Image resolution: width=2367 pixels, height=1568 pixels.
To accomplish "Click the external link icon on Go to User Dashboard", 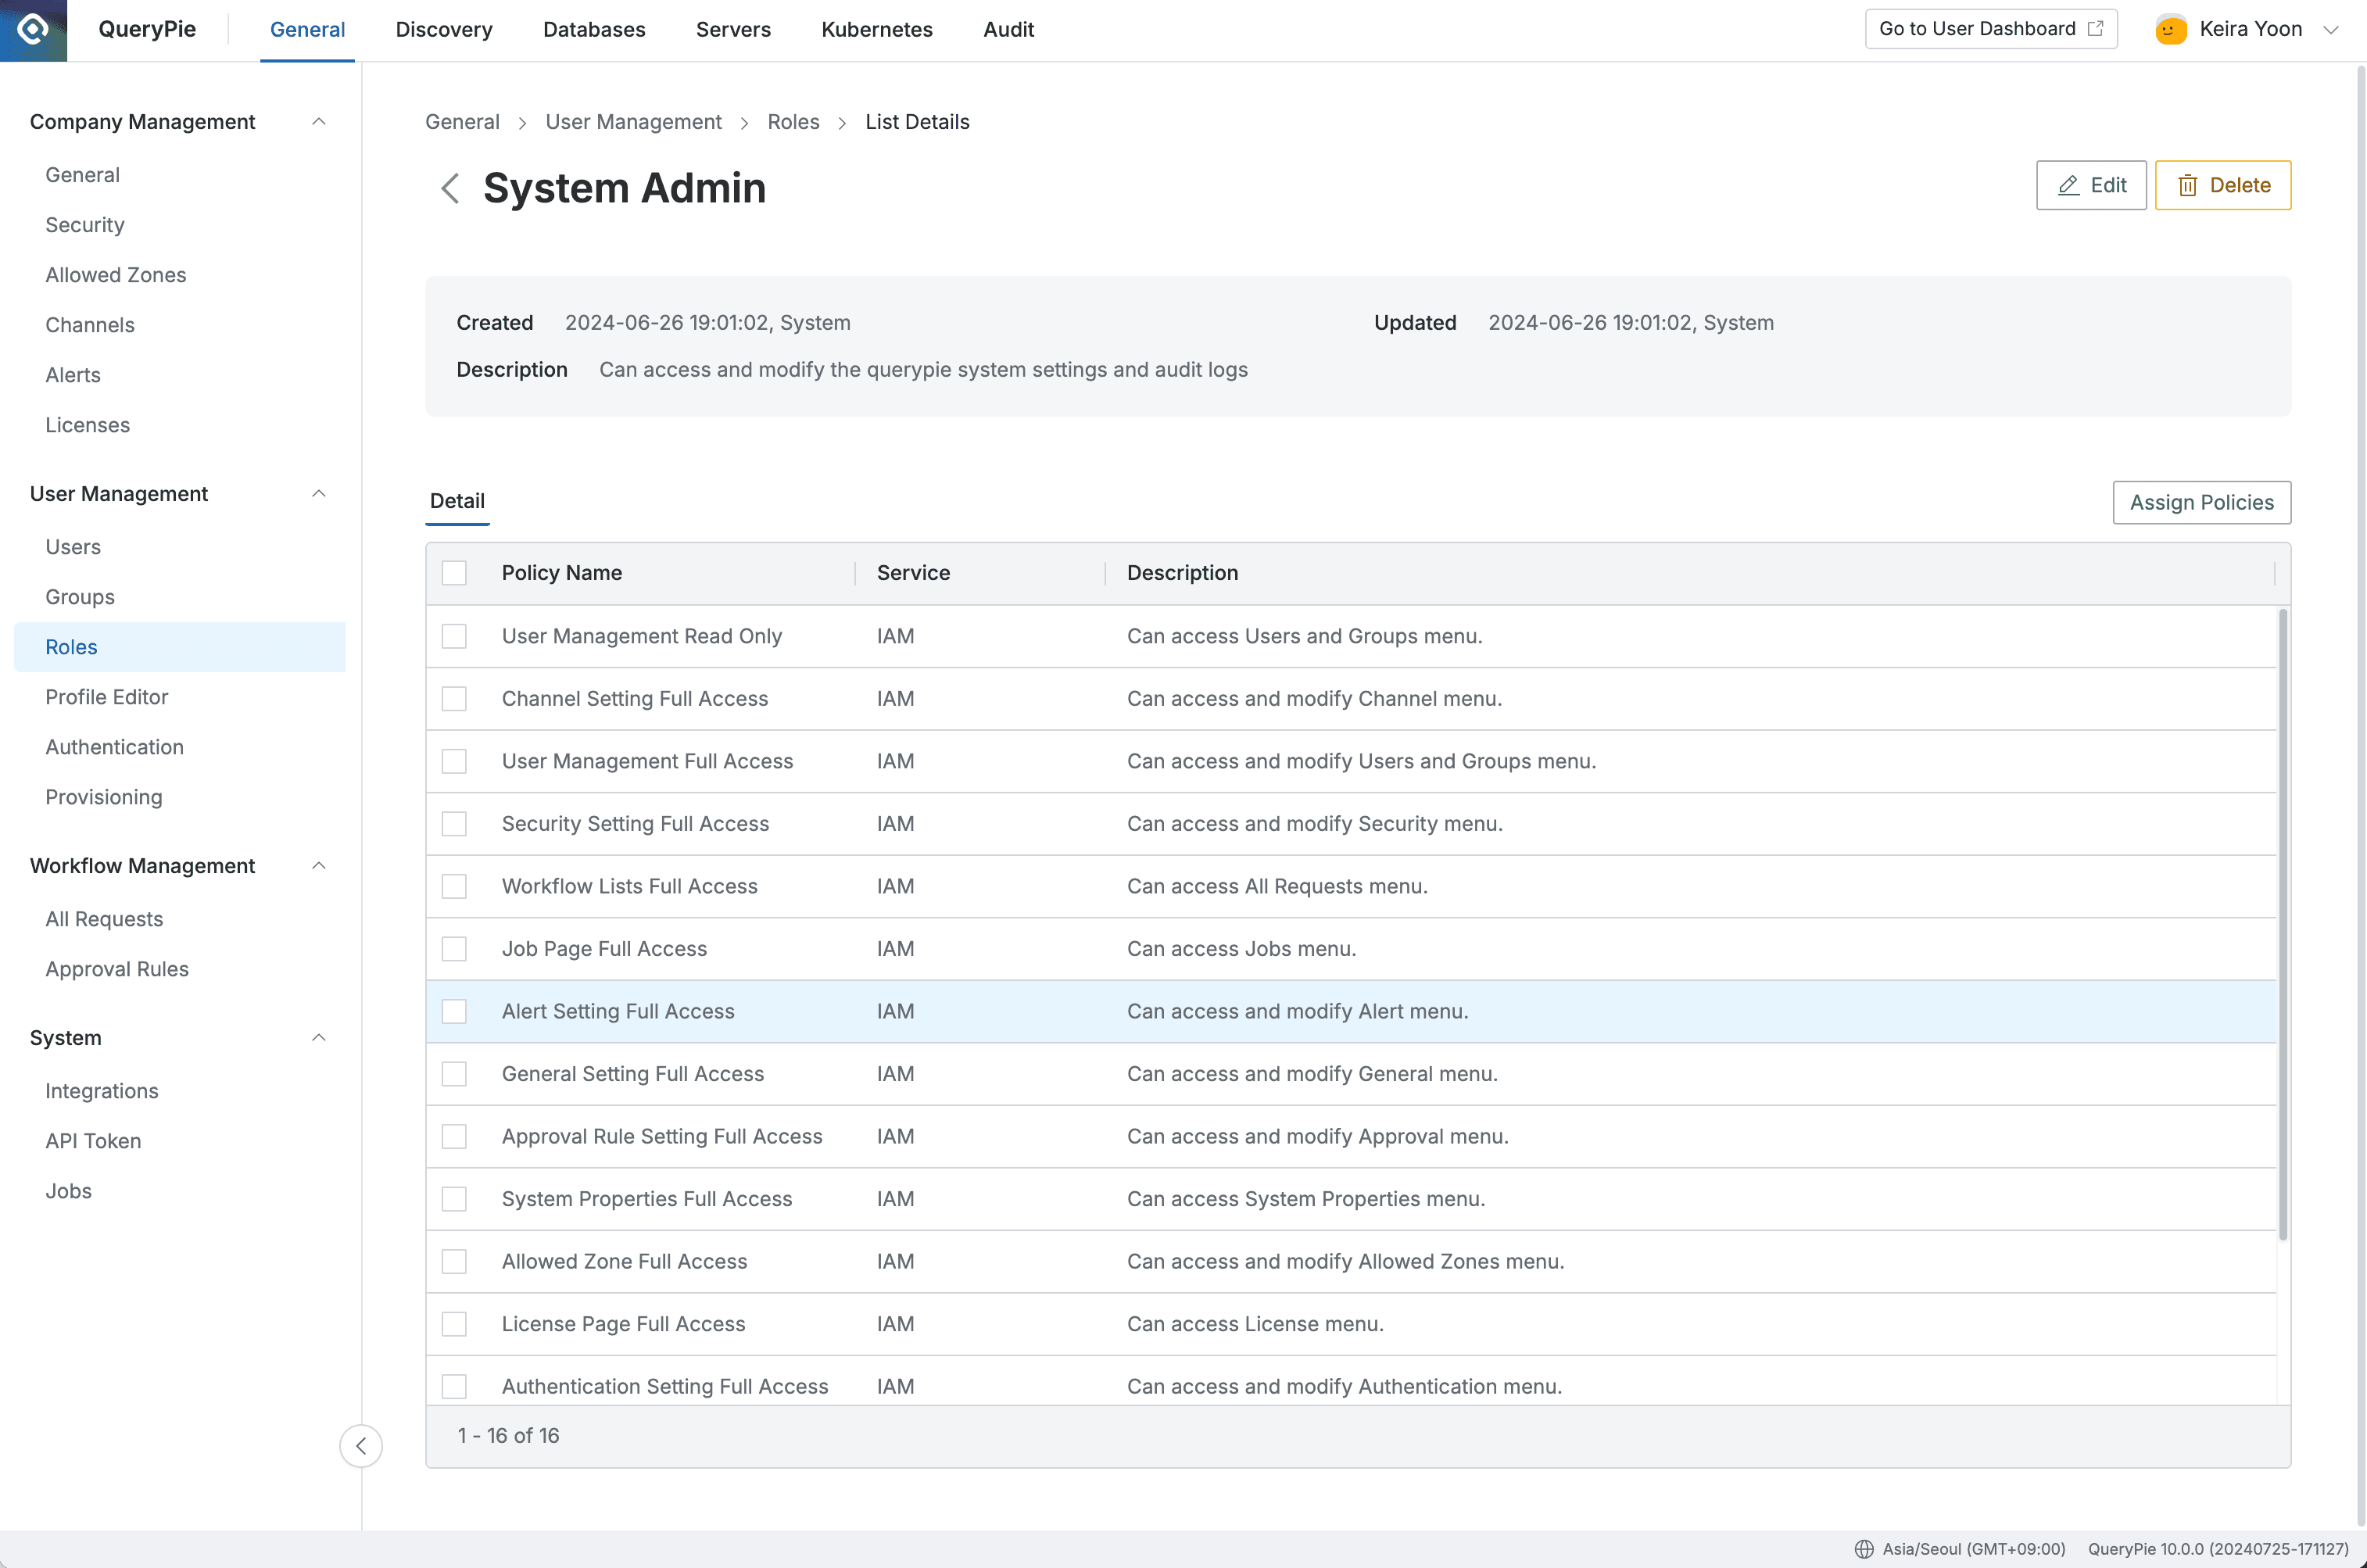I will (x=2094, y=28).
